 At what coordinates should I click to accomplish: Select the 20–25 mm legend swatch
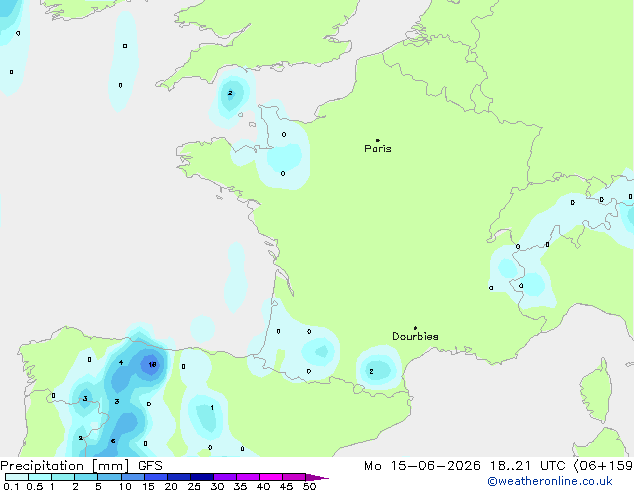tap(179, 477)
